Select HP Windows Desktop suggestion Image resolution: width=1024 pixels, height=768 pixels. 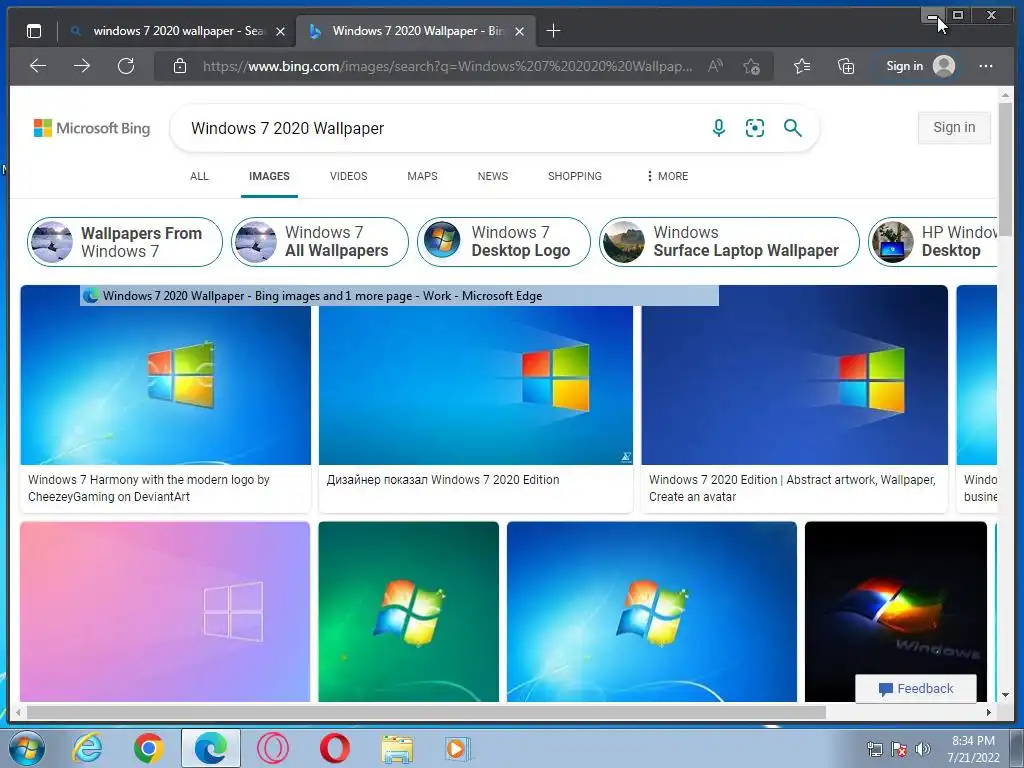pos(933,242)
